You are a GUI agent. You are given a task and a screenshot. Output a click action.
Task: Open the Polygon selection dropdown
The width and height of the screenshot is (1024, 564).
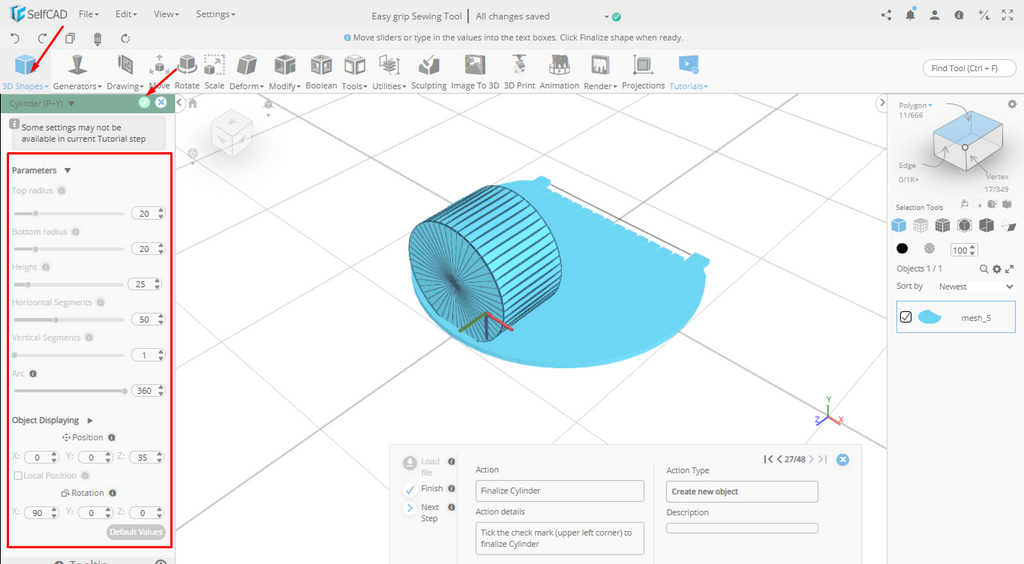point(916,105)
